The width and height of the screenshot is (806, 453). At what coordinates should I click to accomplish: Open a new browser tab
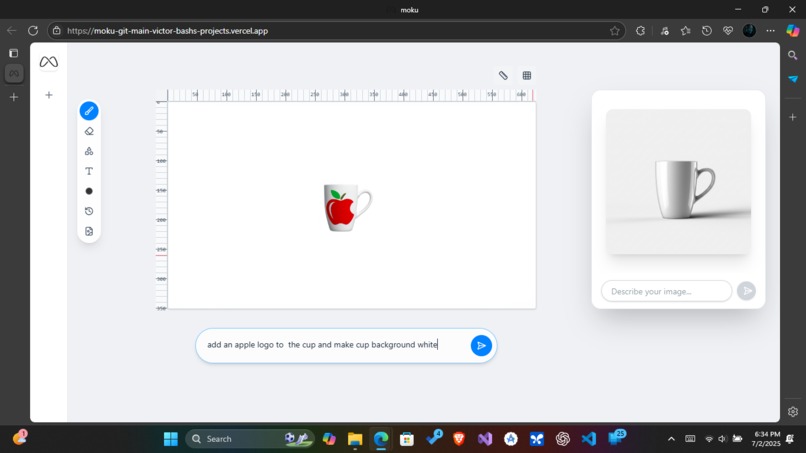(x=14, y=97)
